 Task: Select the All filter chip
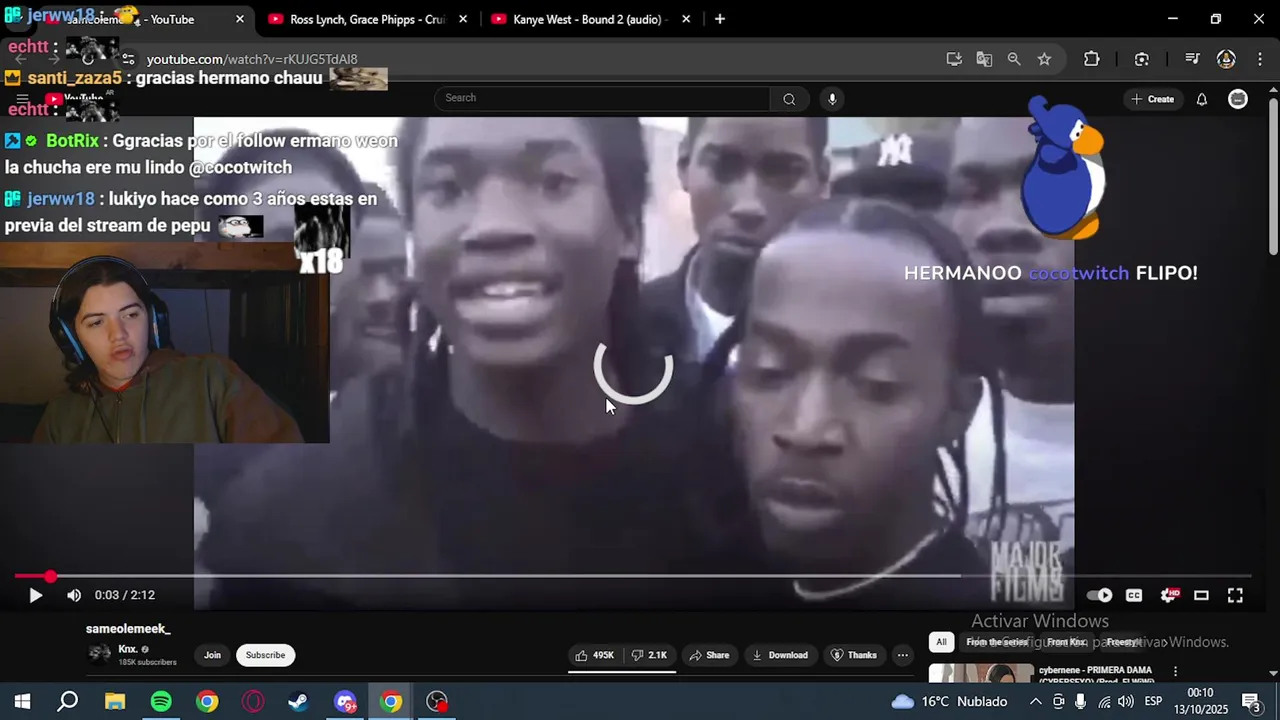[941, 642]
